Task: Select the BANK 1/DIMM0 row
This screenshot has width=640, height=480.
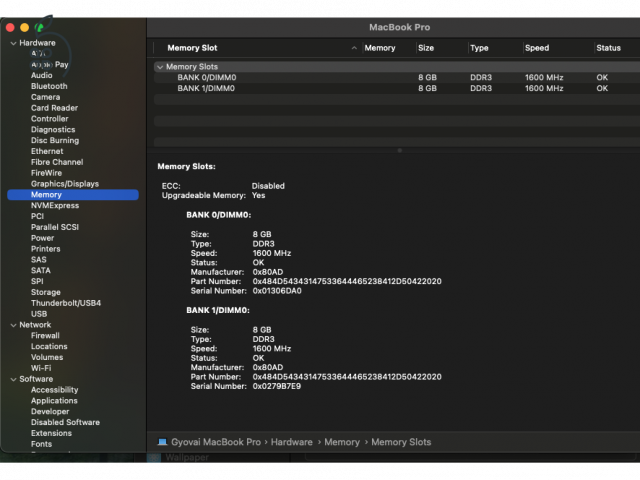Action: point(397,89)
